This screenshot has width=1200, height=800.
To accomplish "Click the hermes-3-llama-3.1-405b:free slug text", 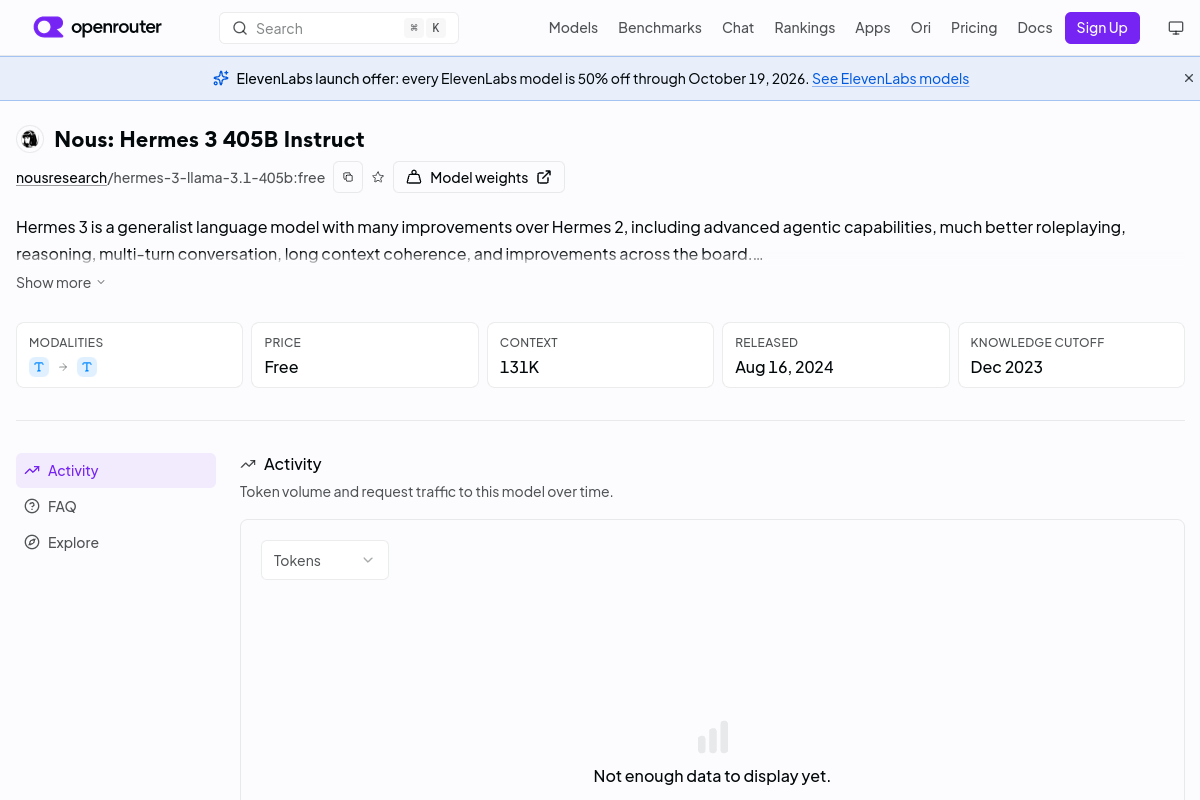I will (x=219, y=178).
